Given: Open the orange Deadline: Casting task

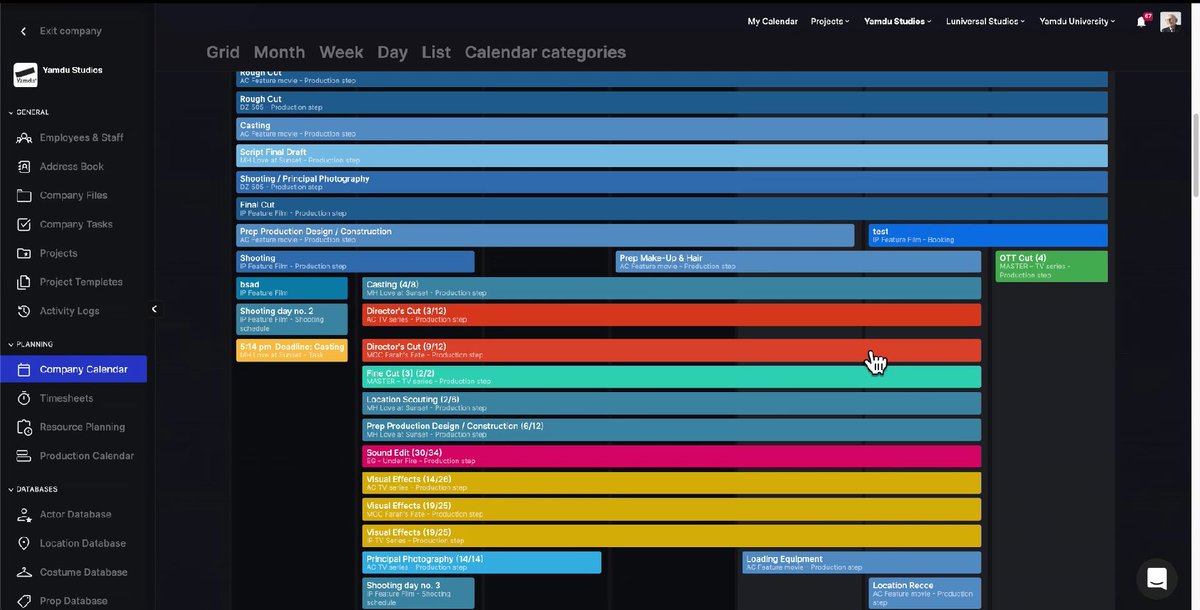Looking at the screenshot, I should pos(291,350).
